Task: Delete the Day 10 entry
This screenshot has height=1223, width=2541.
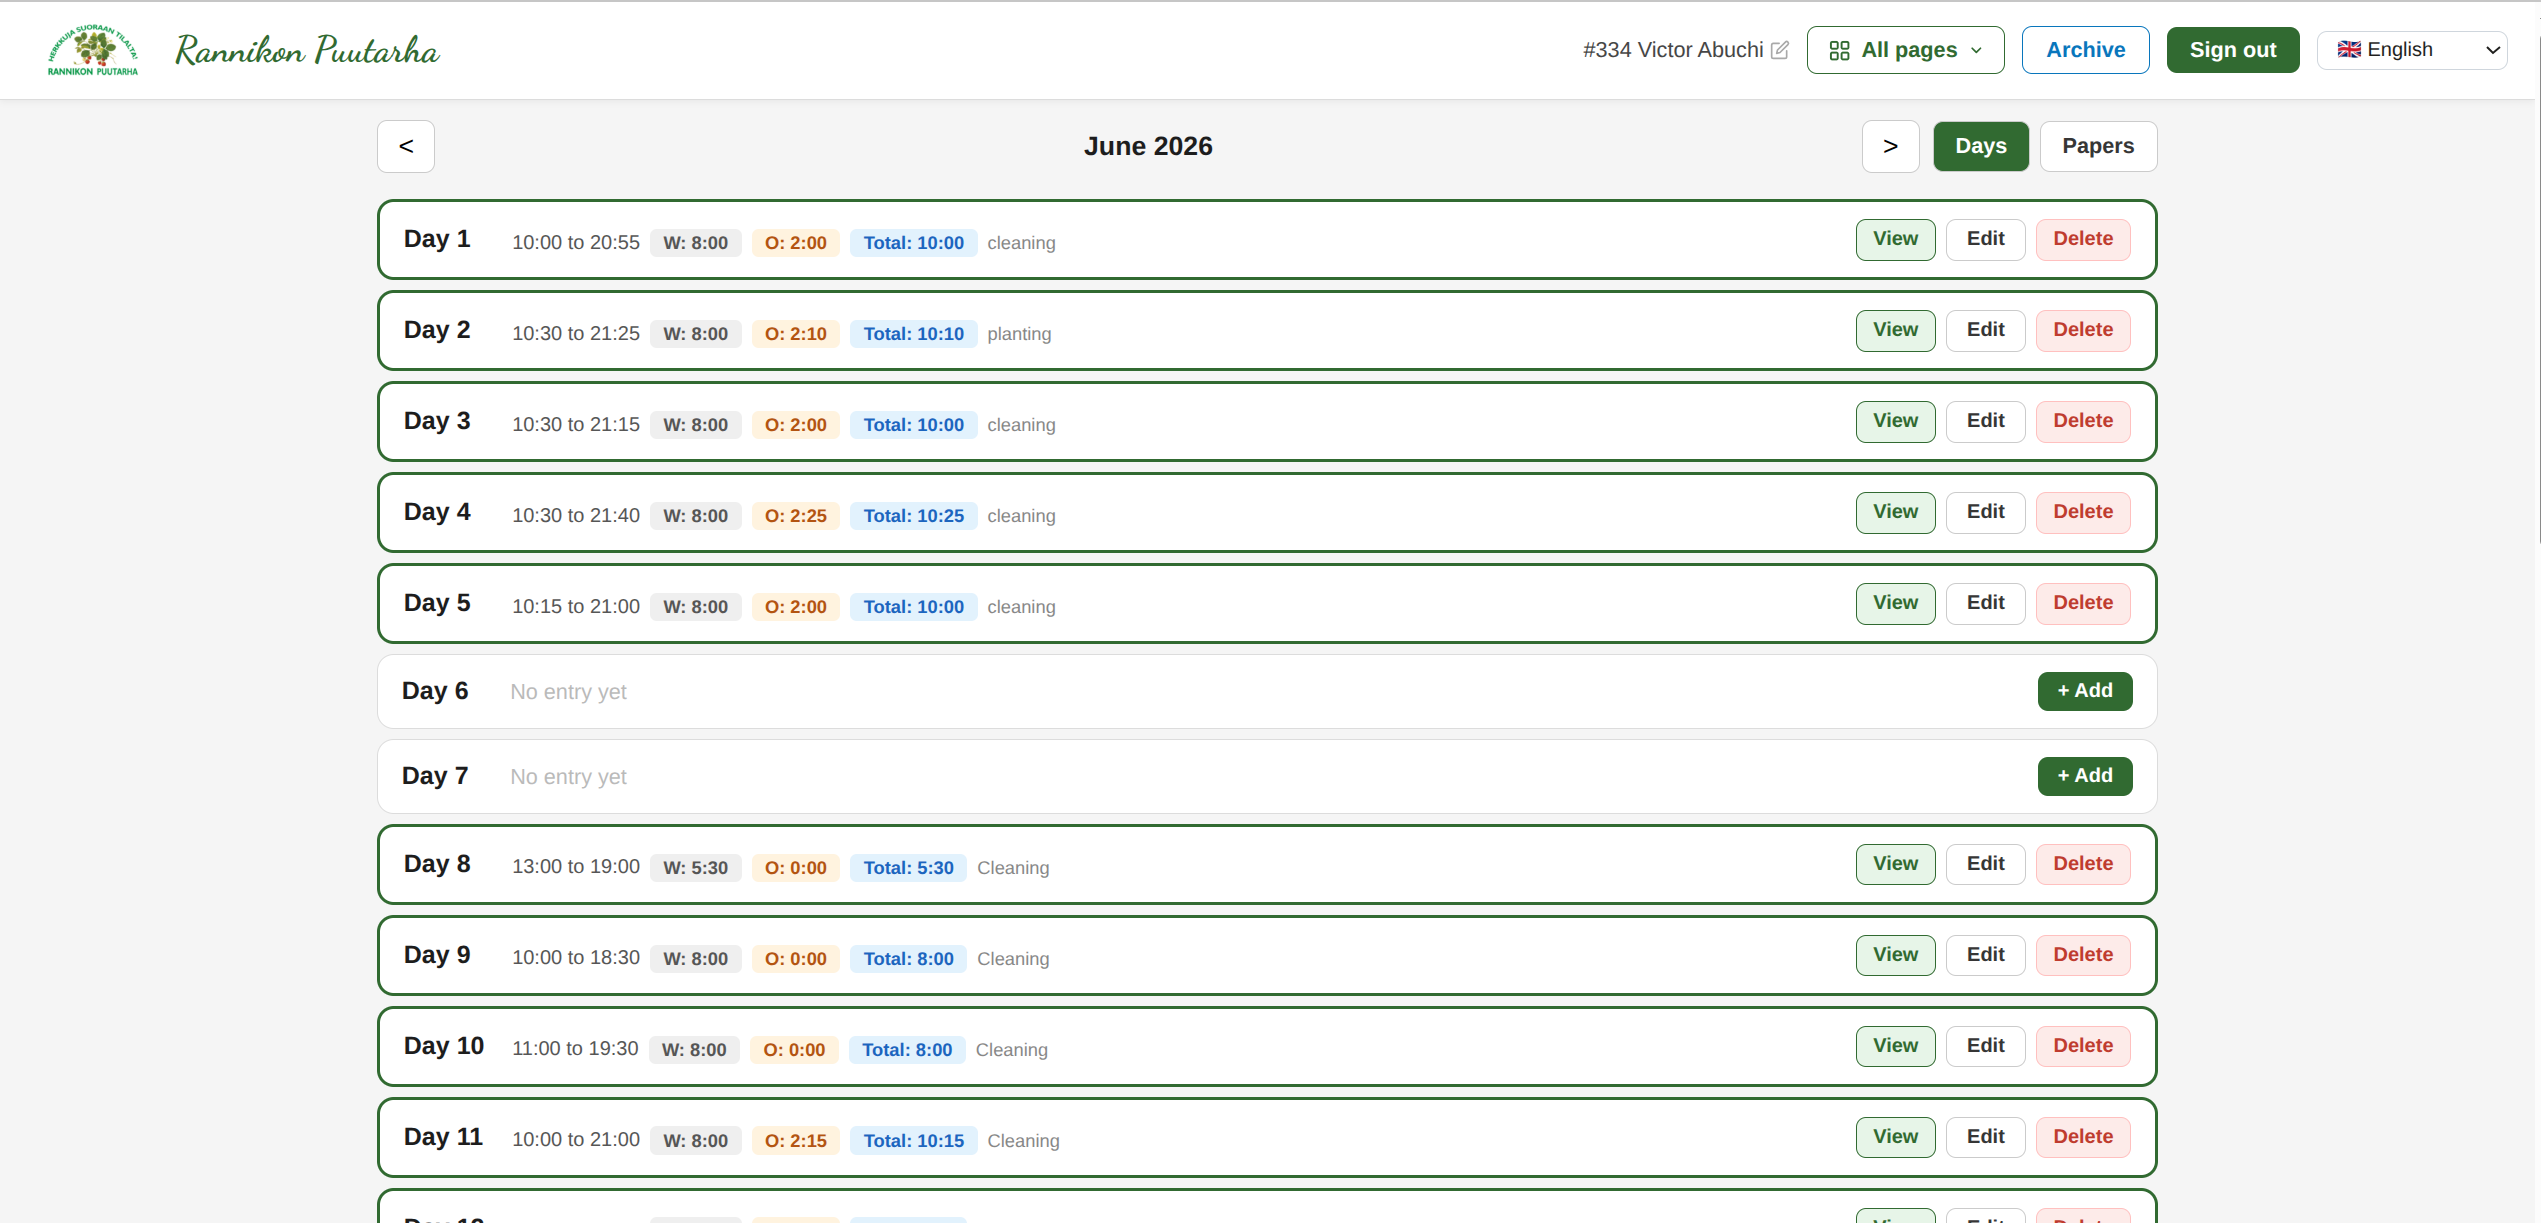Action: click(2083, 1046)
